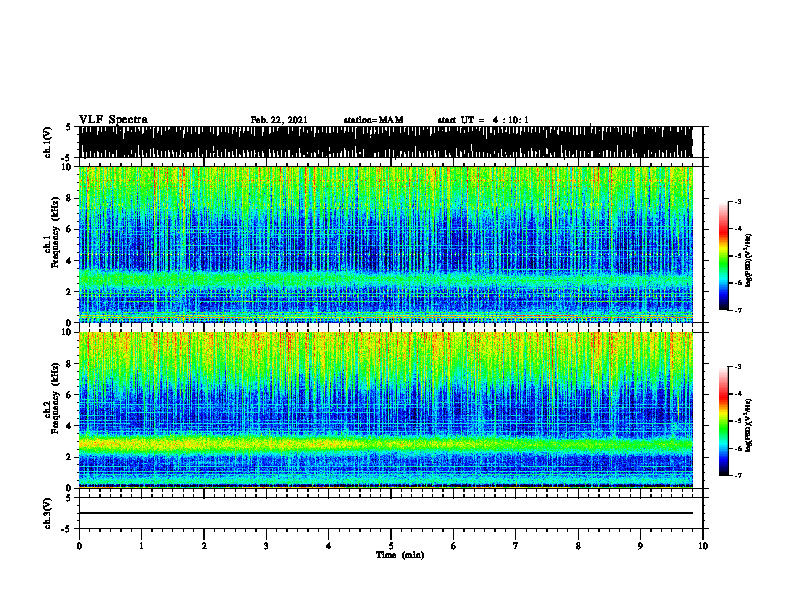The height and width of the screenshot is (612, 792).
Task: Click the ch.2 colorbar log(PSD) label
Action: [x=749, y=425]
